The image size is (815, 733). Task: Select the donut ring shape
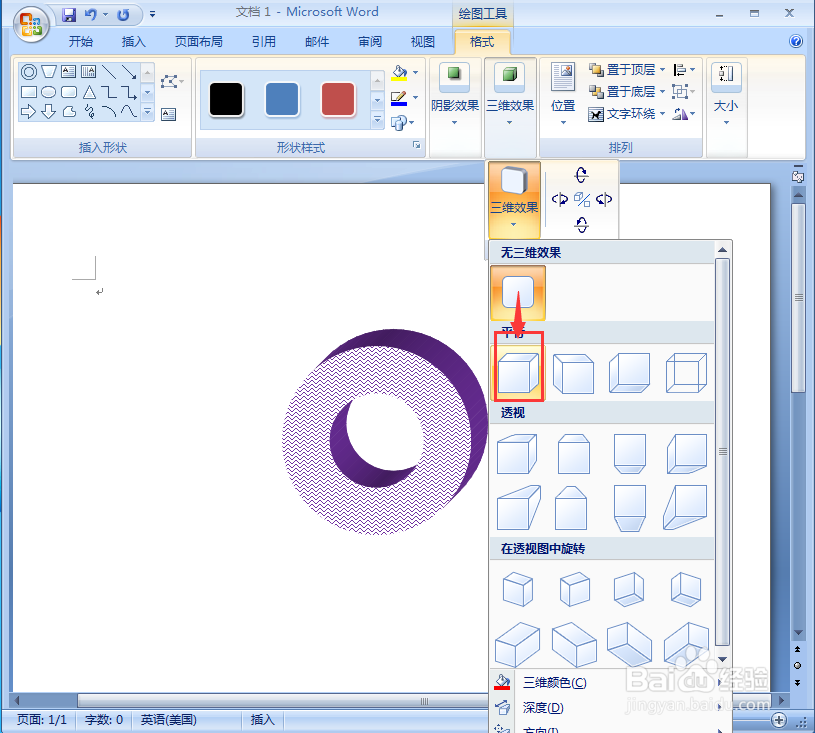click(x=29, y=72)
